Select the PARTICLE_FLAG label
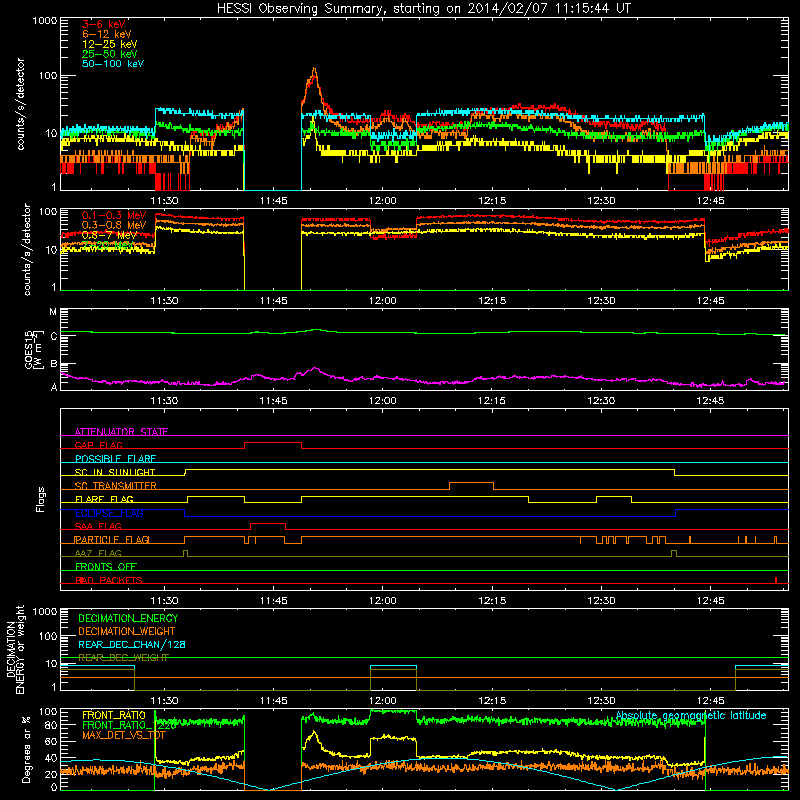This screenshot has width=800, height=800. pos(112,539)
